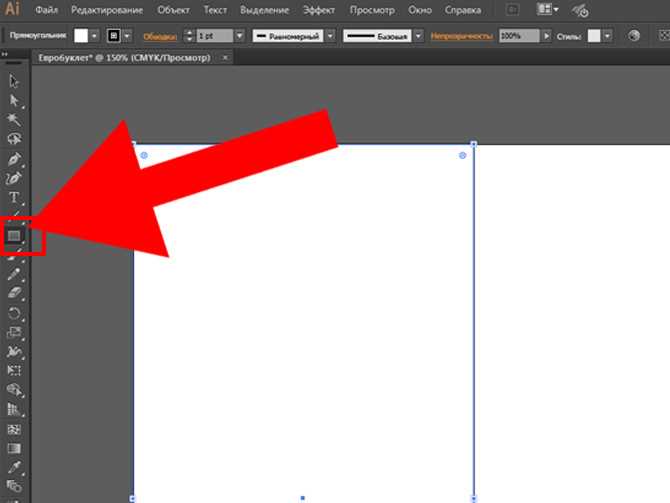Click the Базовая brush definition box
Viewport: 670px width, 503px height.
click(377, 36)
